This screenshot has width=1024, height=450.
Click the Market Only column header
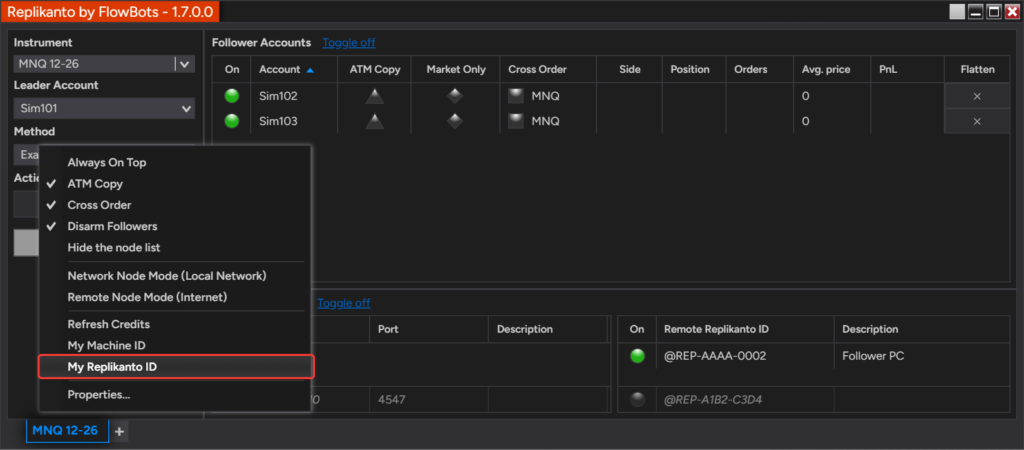[456, 69]
